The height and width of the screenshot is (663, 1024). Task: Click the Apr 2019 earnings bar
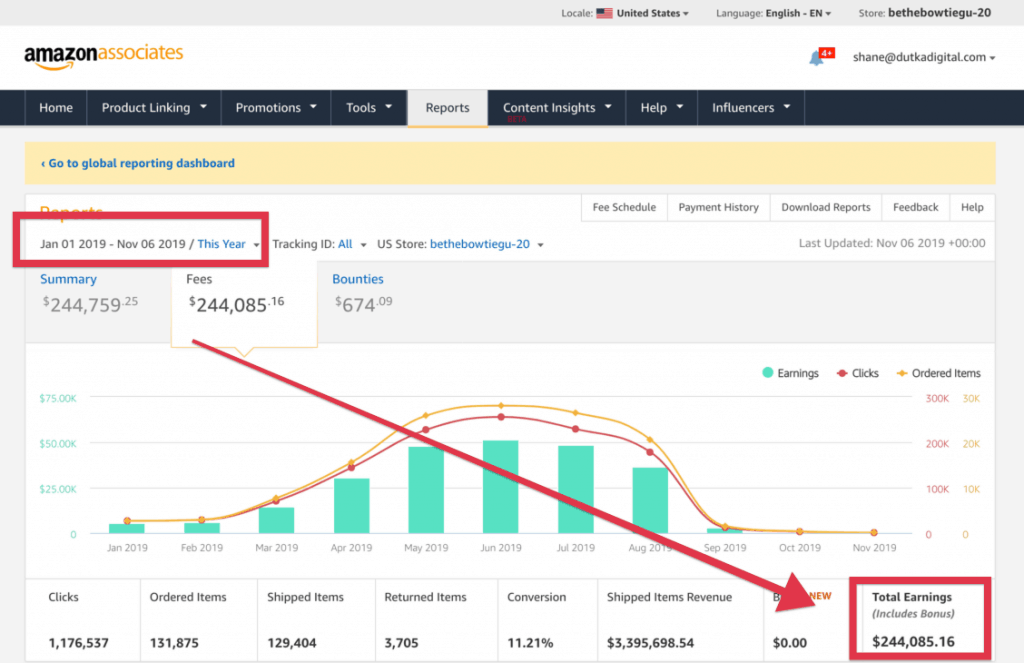click(351, 506)
